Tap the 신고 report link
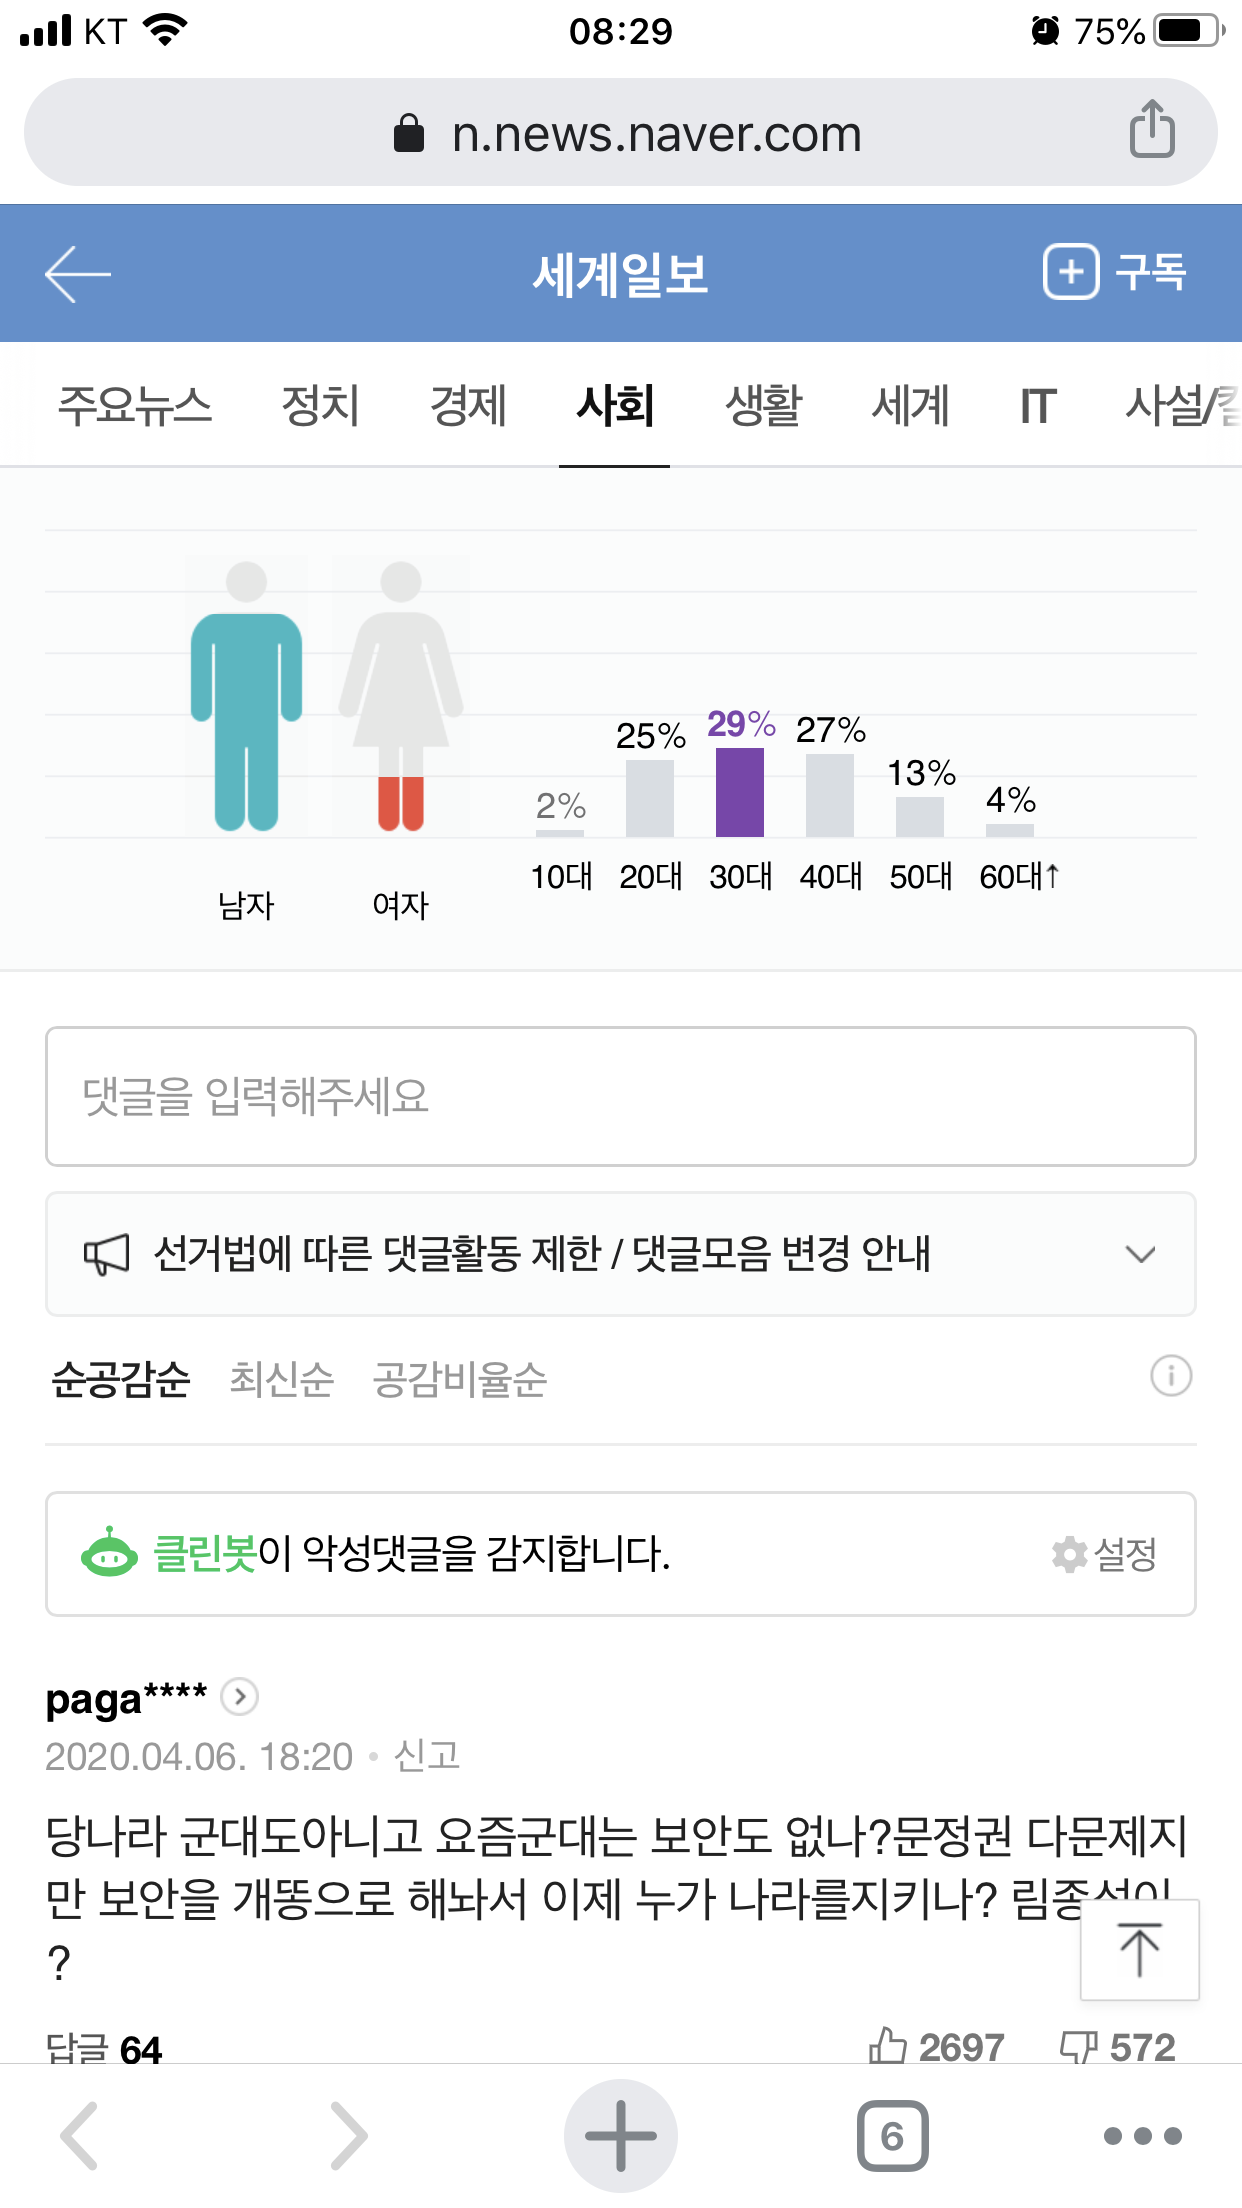Screen dimensions: 1242x2208 tap(427, 1756)
